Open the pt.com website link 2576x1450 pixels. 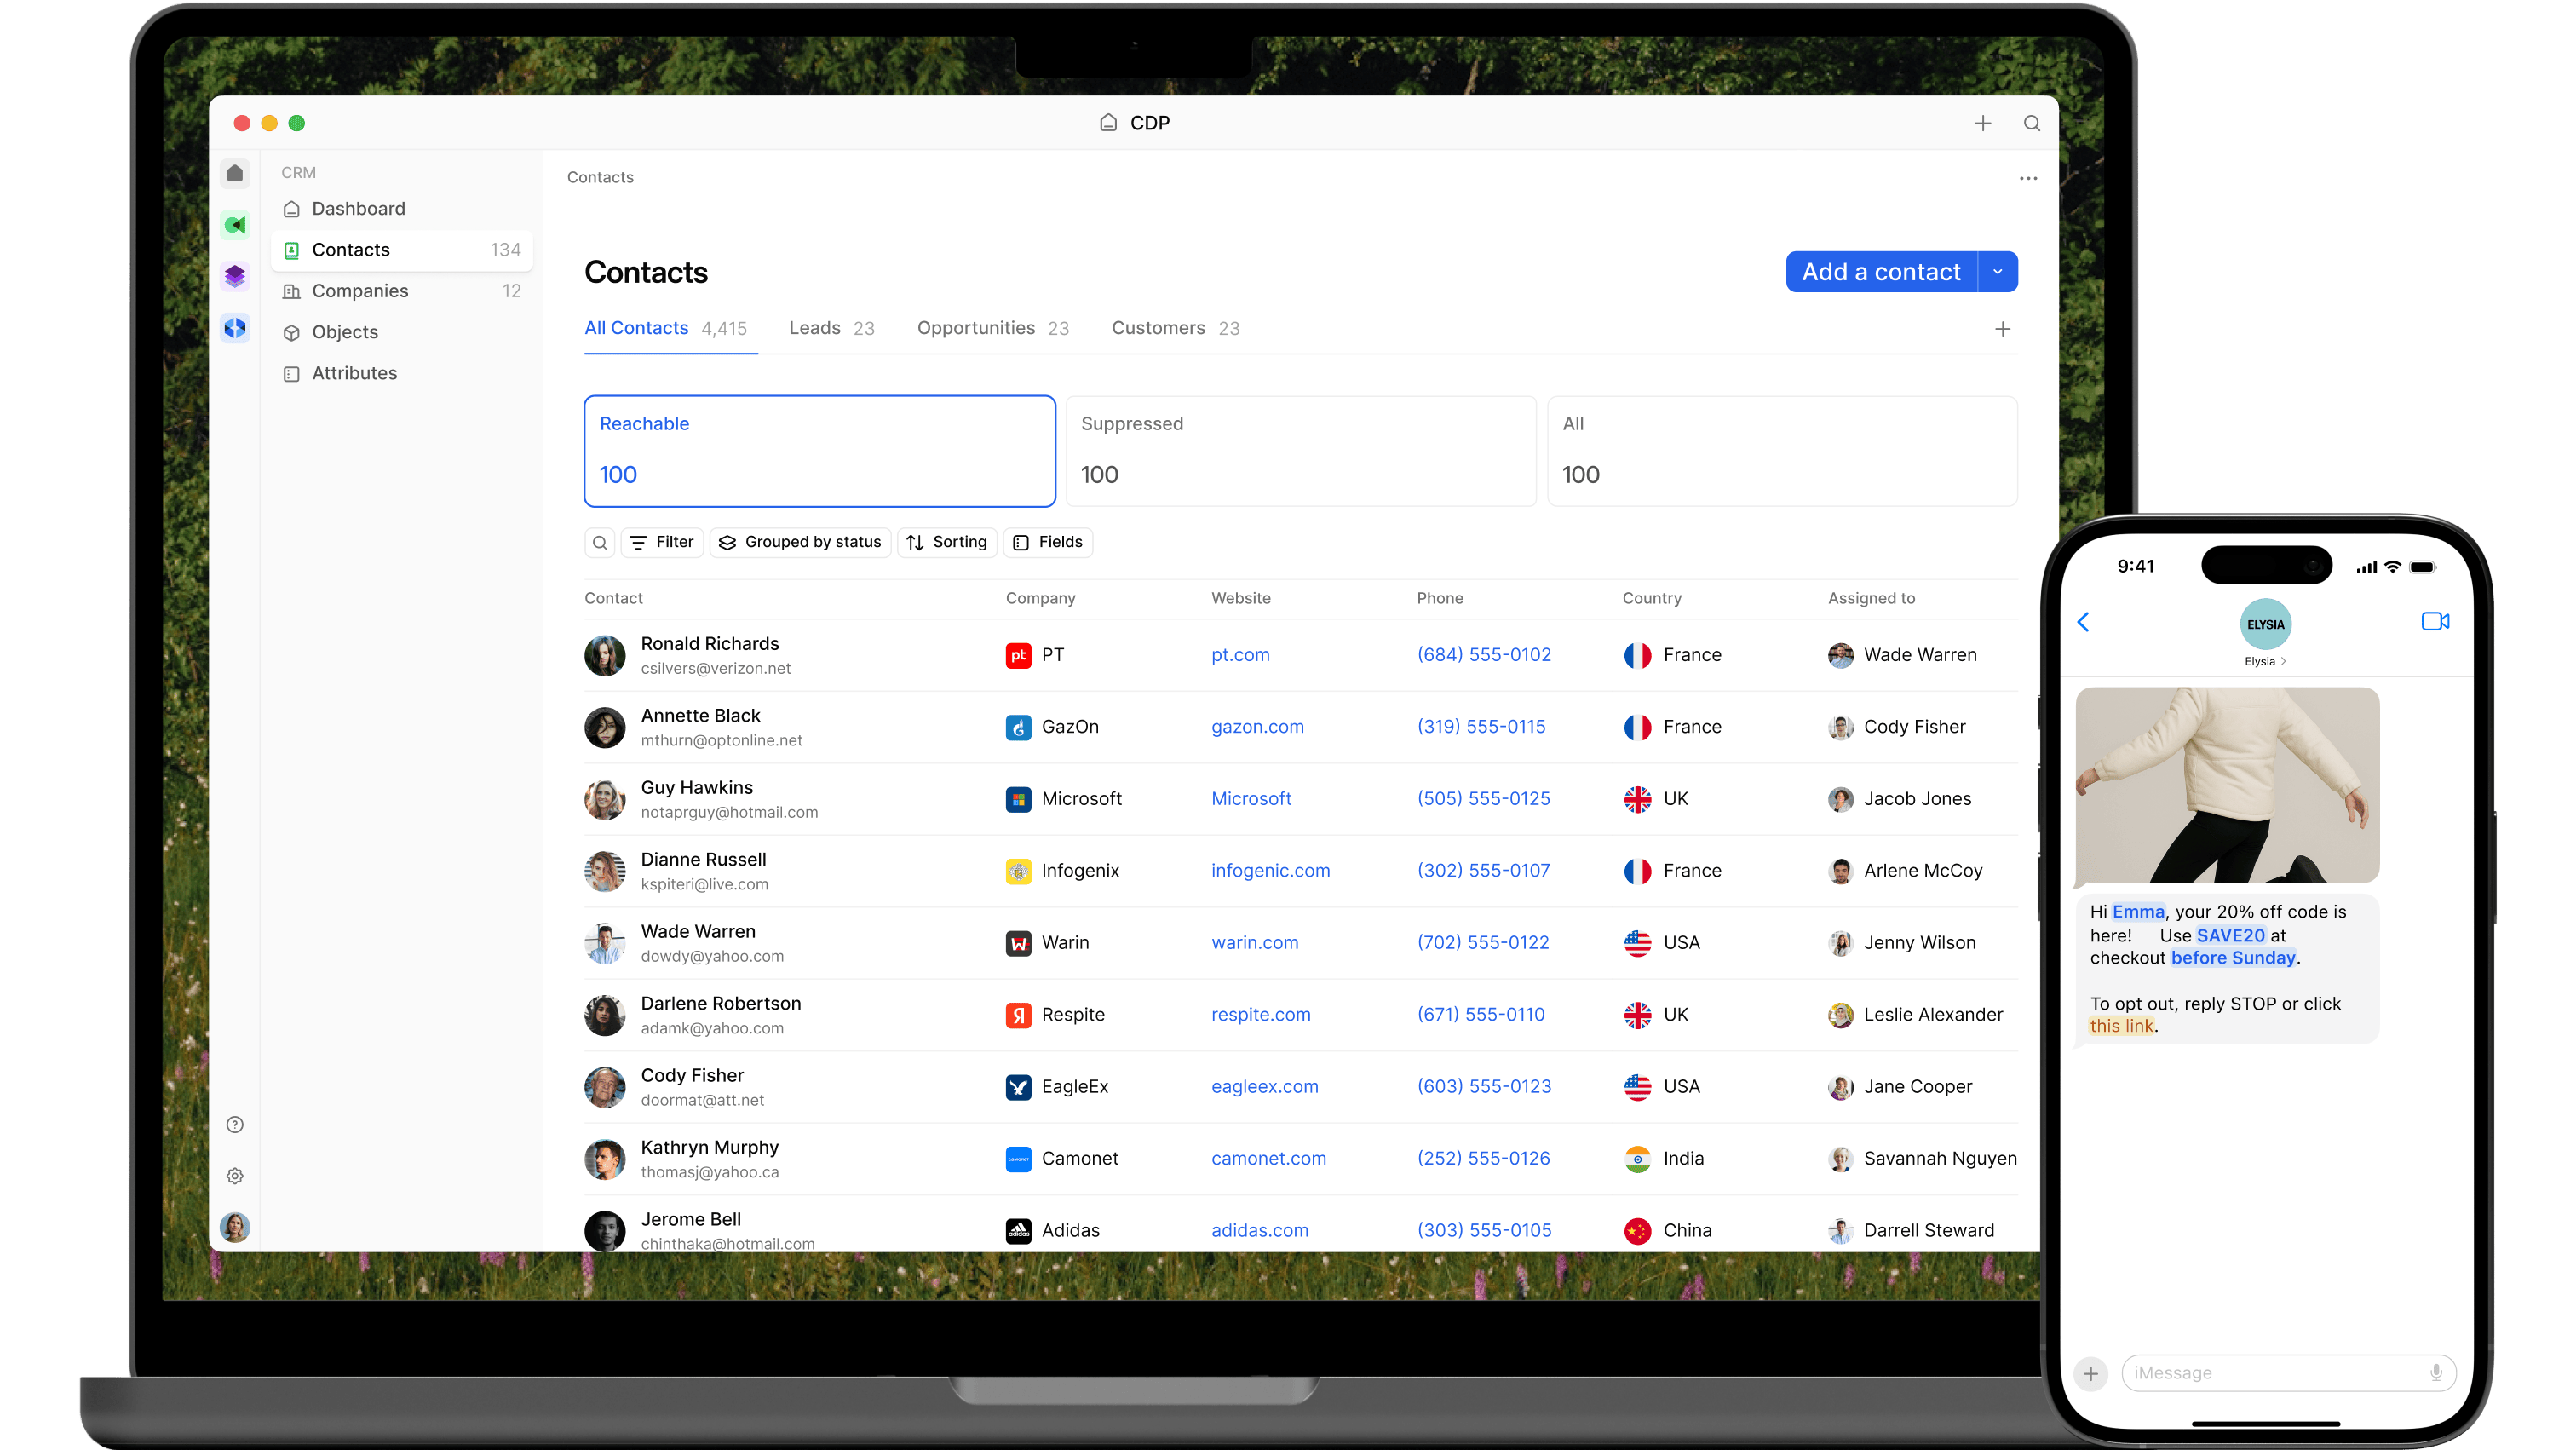pos(1240,655)
